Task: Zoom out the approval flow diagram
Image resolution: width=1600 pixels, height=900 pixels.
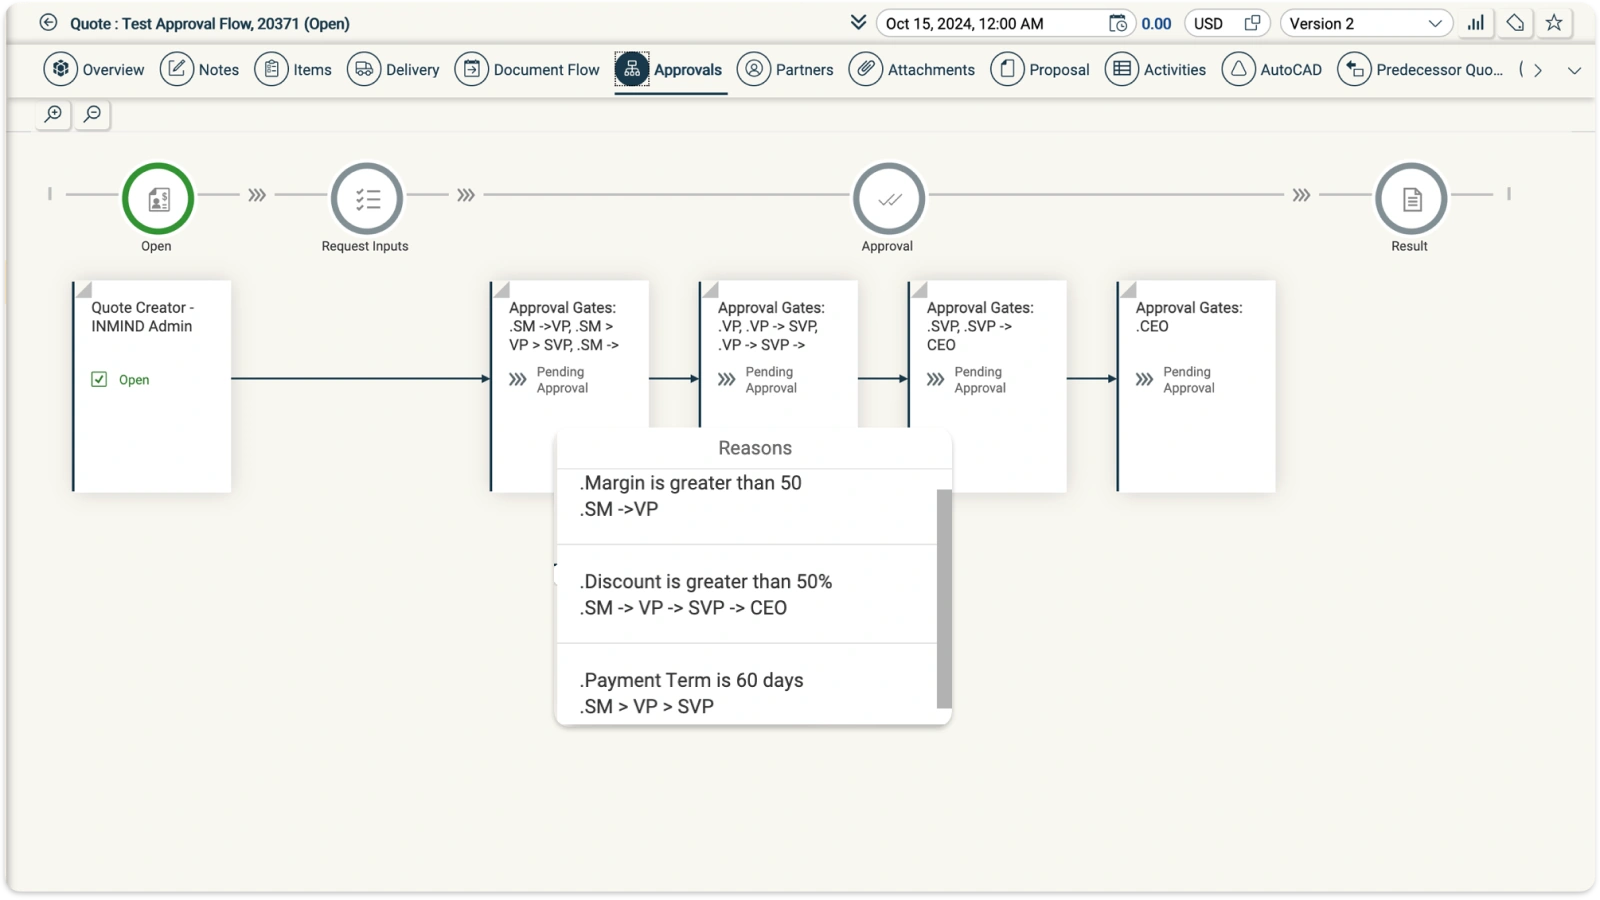Action: pos(92,114)
